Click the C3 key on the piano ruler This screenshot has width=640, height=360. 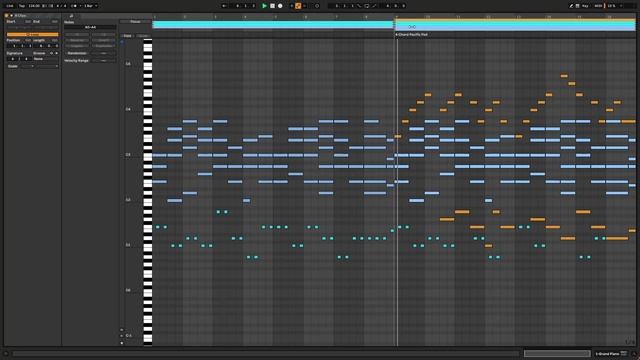coord(148,156)
